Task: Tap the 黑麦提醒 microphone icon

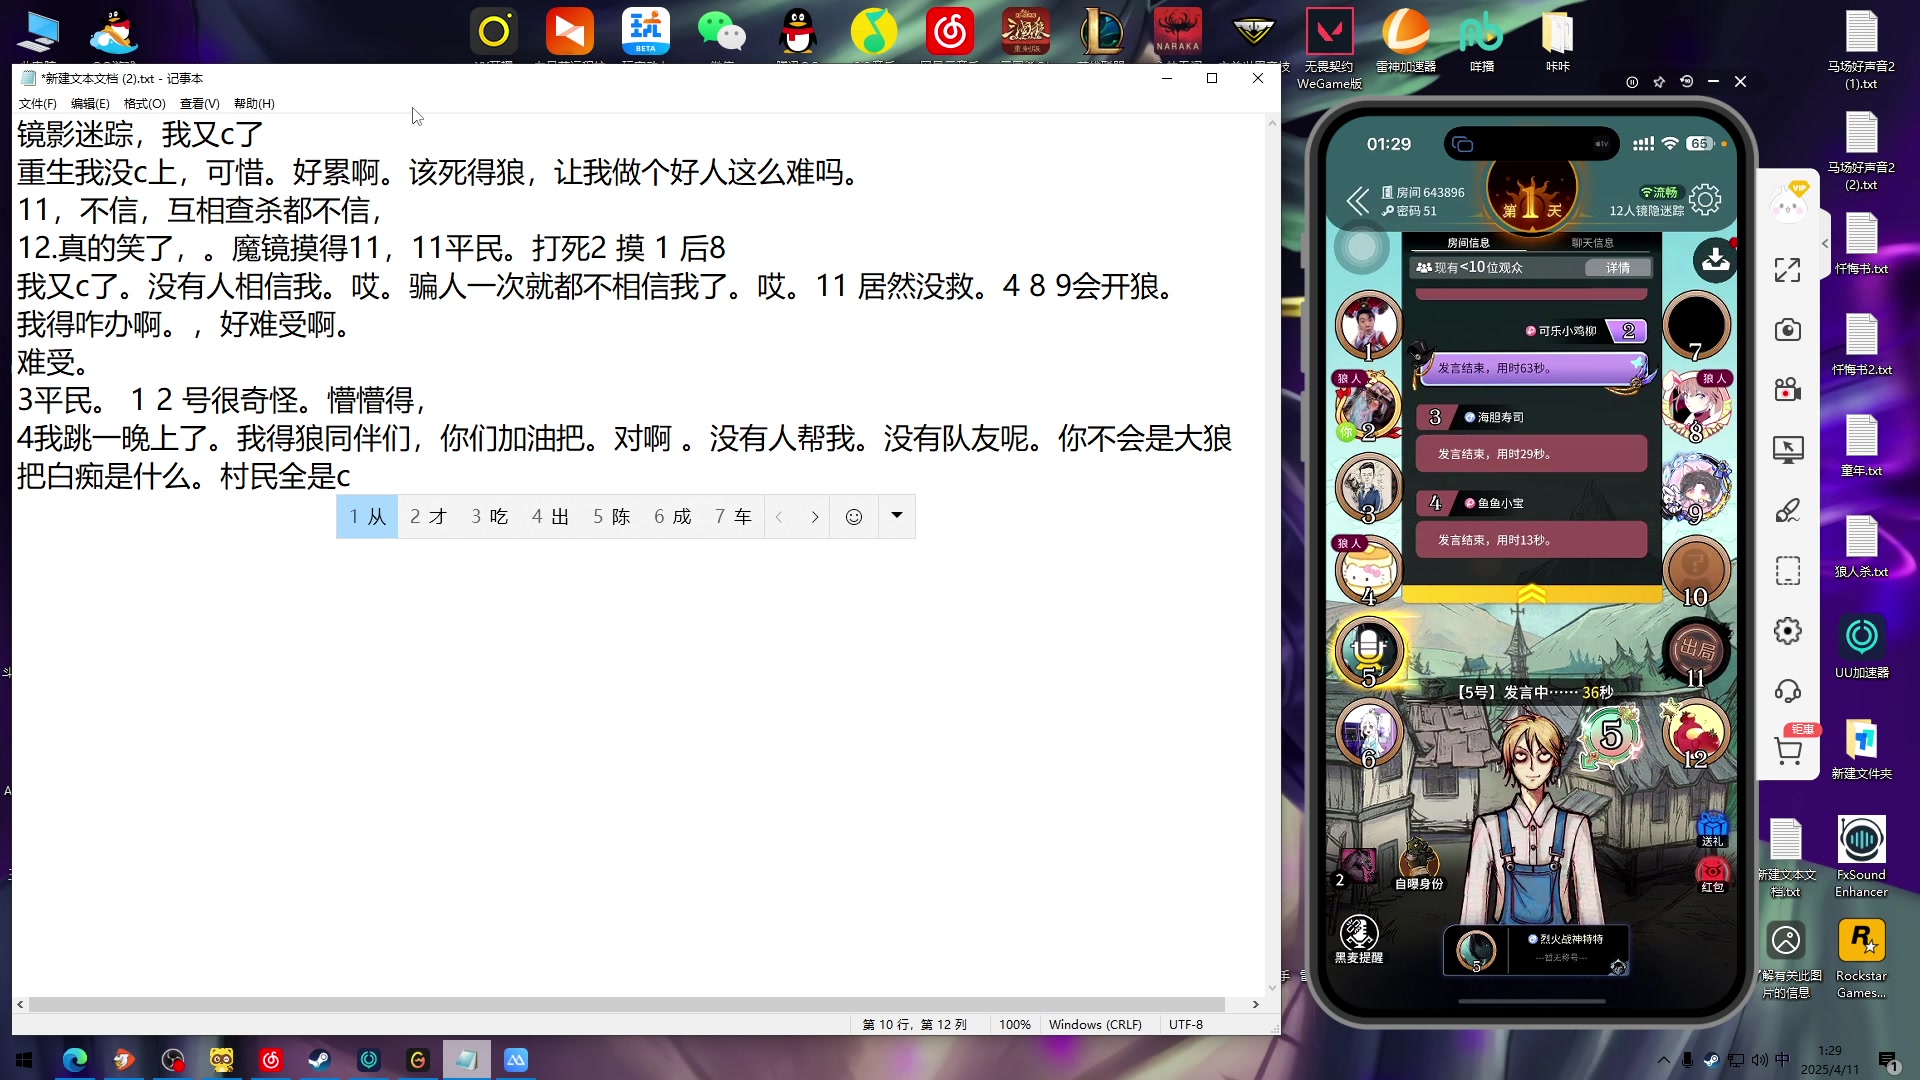Action: coord(1358,939)
